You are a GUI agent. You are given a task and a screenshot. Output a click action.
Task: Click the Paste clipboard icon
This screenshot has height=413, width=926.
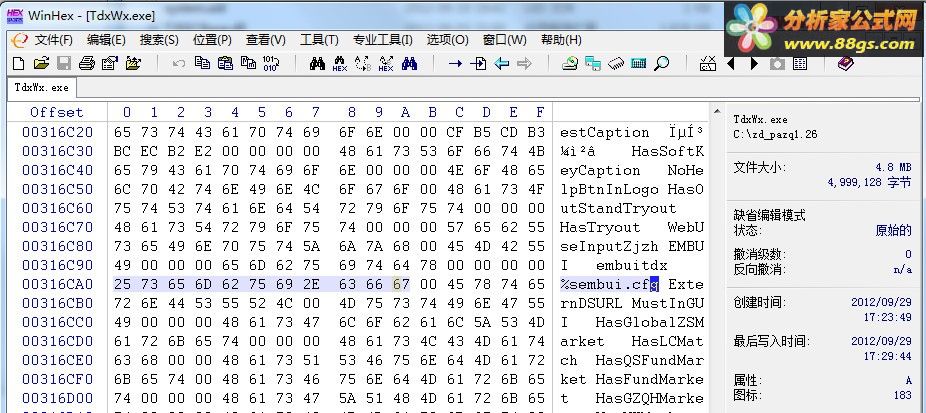[226, 63]
